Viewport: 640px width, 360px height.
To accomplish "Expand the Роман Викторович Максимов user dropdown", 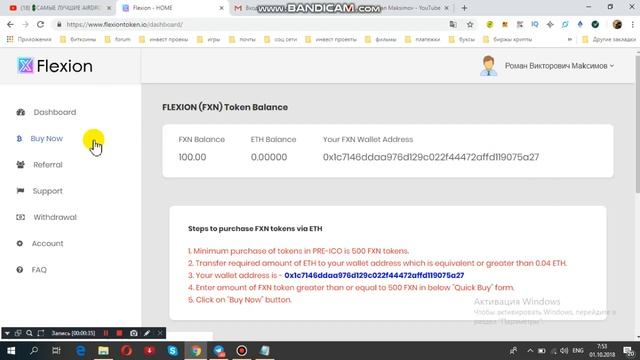I will (x=559, y=66).
